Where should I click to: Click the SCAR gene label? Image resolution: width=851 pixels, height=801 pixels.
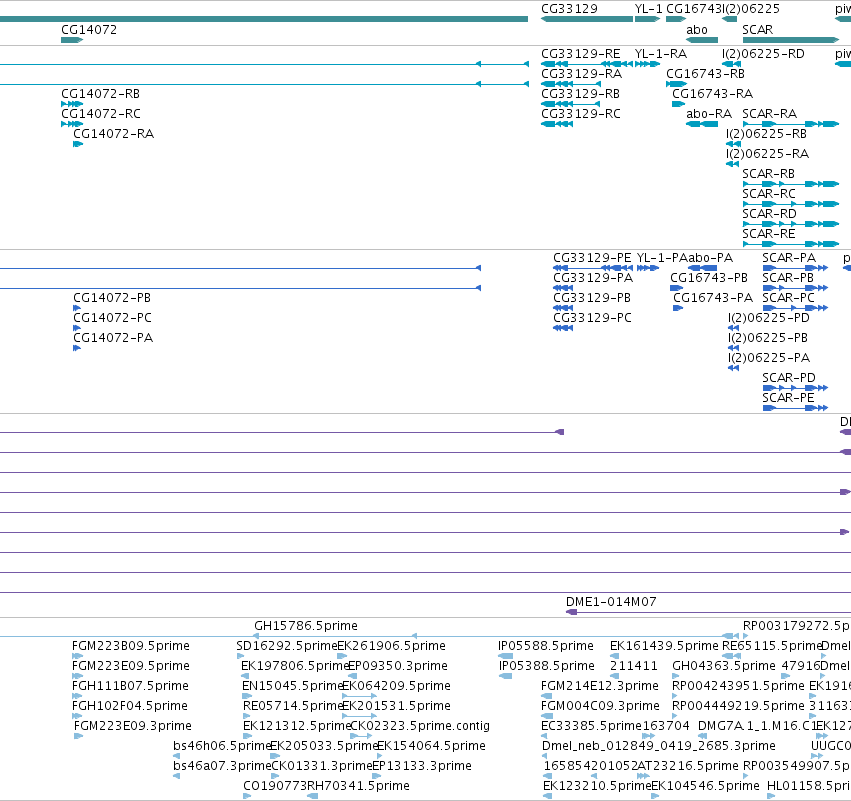758,30
